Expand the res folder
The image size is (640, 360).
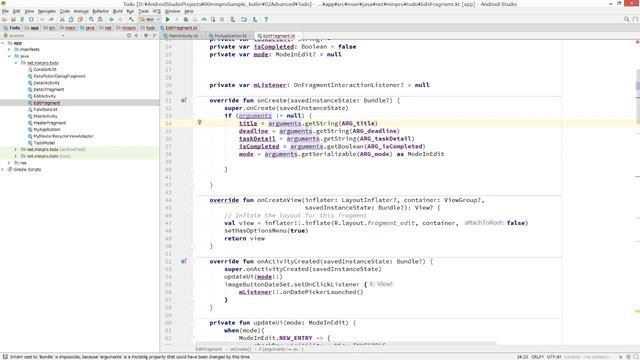click(x=9, y=162)
